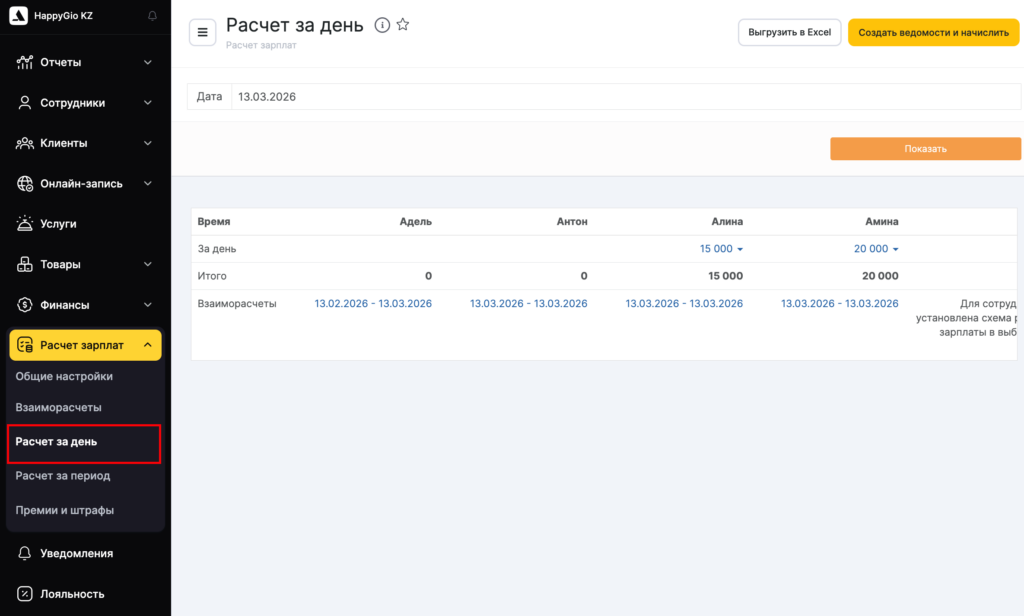Open Алина's 15 000 daily dropdown

coord(721,249)
